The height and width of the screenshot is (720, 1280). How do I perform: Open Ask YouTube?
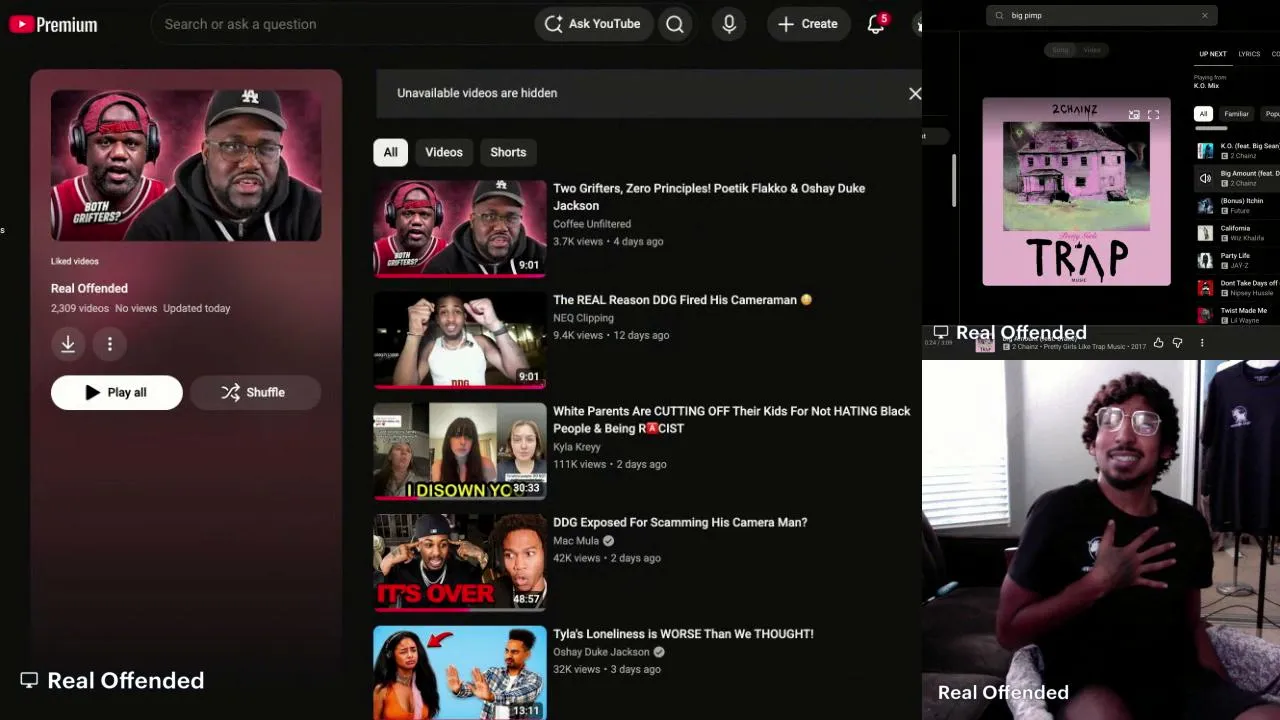[593, 24]
